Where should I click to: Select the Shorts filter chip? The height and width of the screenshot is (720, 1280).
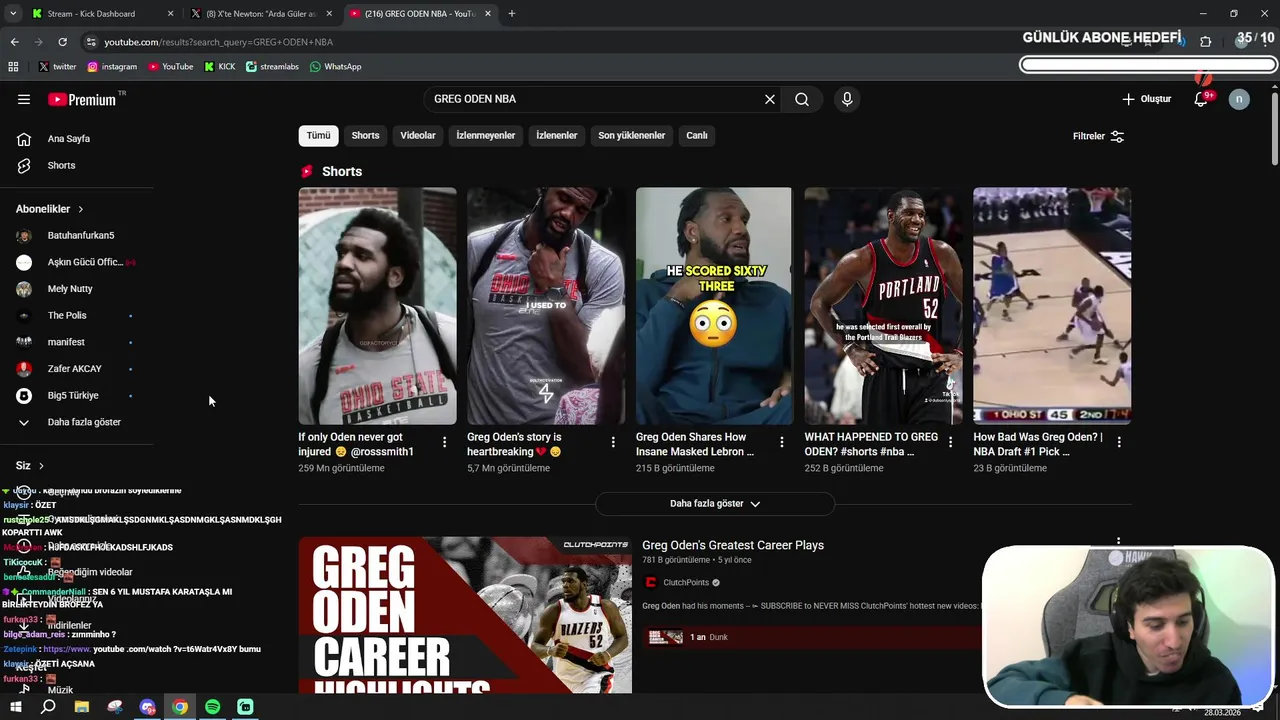pos(365,135)
